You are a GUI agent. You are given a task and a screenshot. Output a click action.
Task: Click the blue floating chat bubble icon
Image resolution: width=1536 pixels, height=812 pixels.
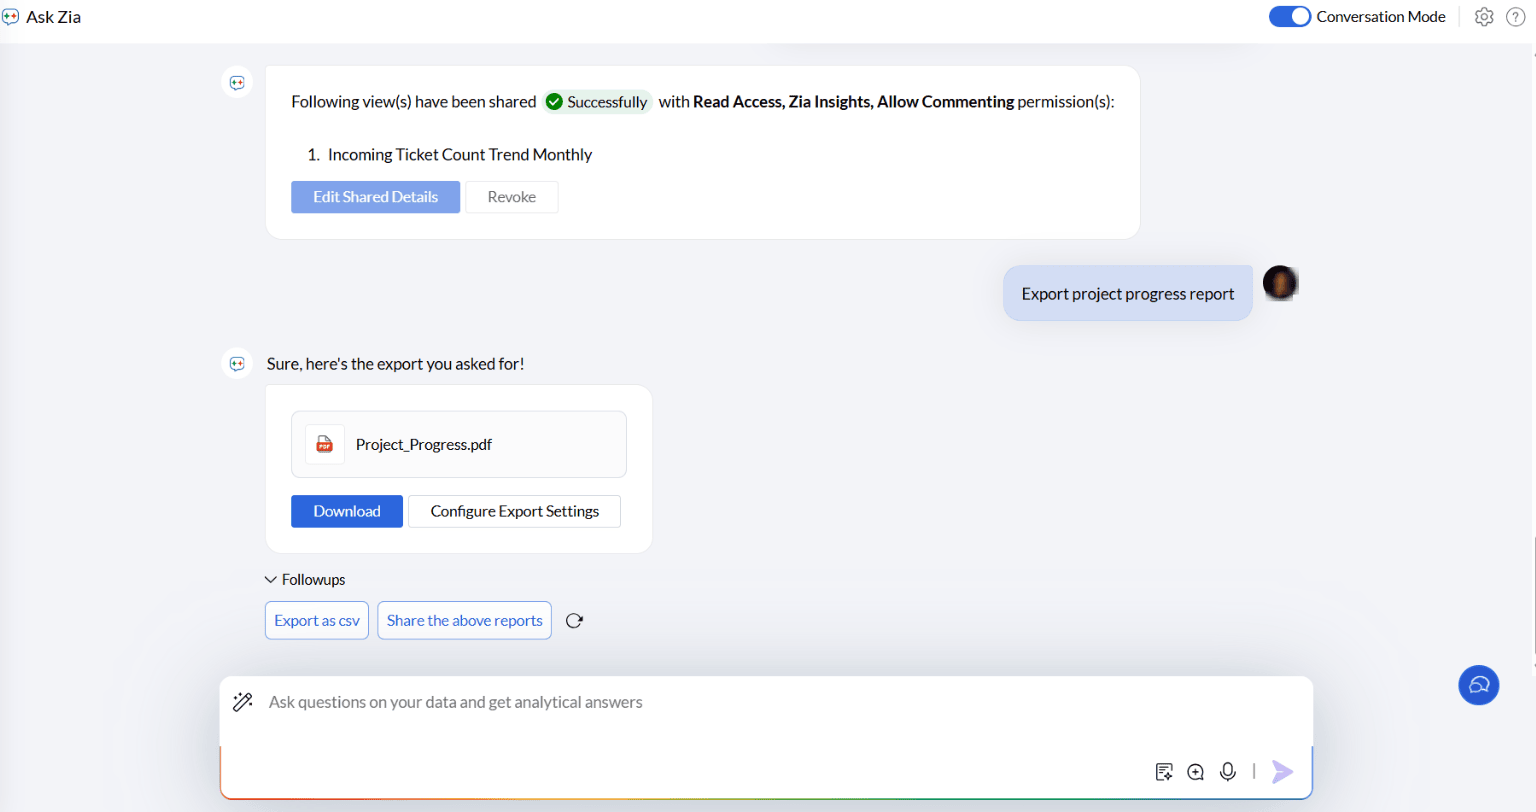(x=1478, y=685)
